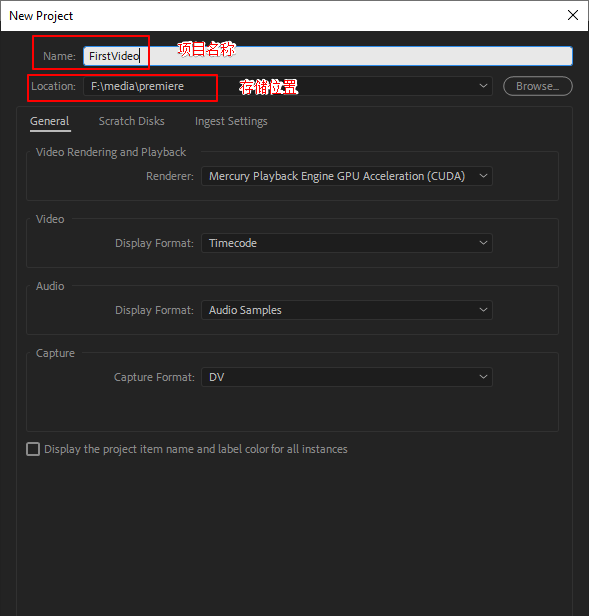Click the Browse button
The height and width of the screenshot is (616, 589).
click(538, 86)
